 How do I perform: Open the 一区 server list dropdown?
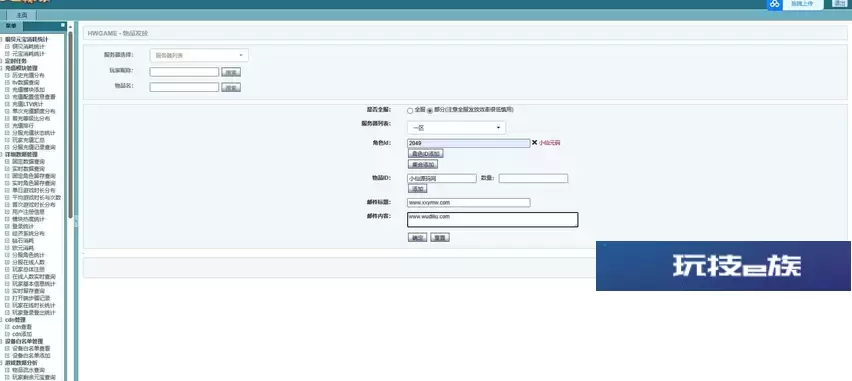click(456, 128)
